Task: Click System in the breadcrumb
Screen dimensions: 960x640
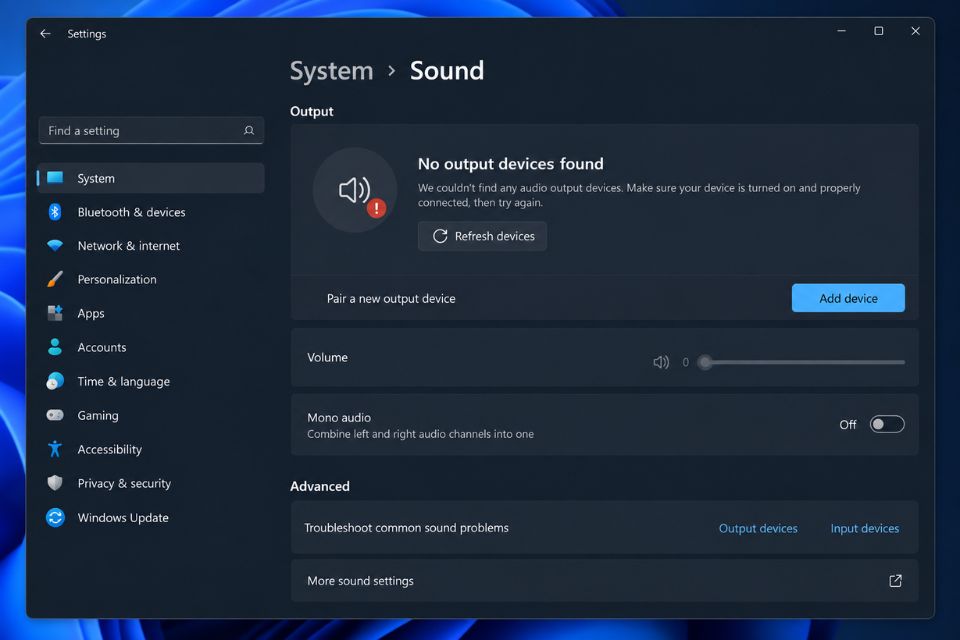Action: [x=331, y=71]
